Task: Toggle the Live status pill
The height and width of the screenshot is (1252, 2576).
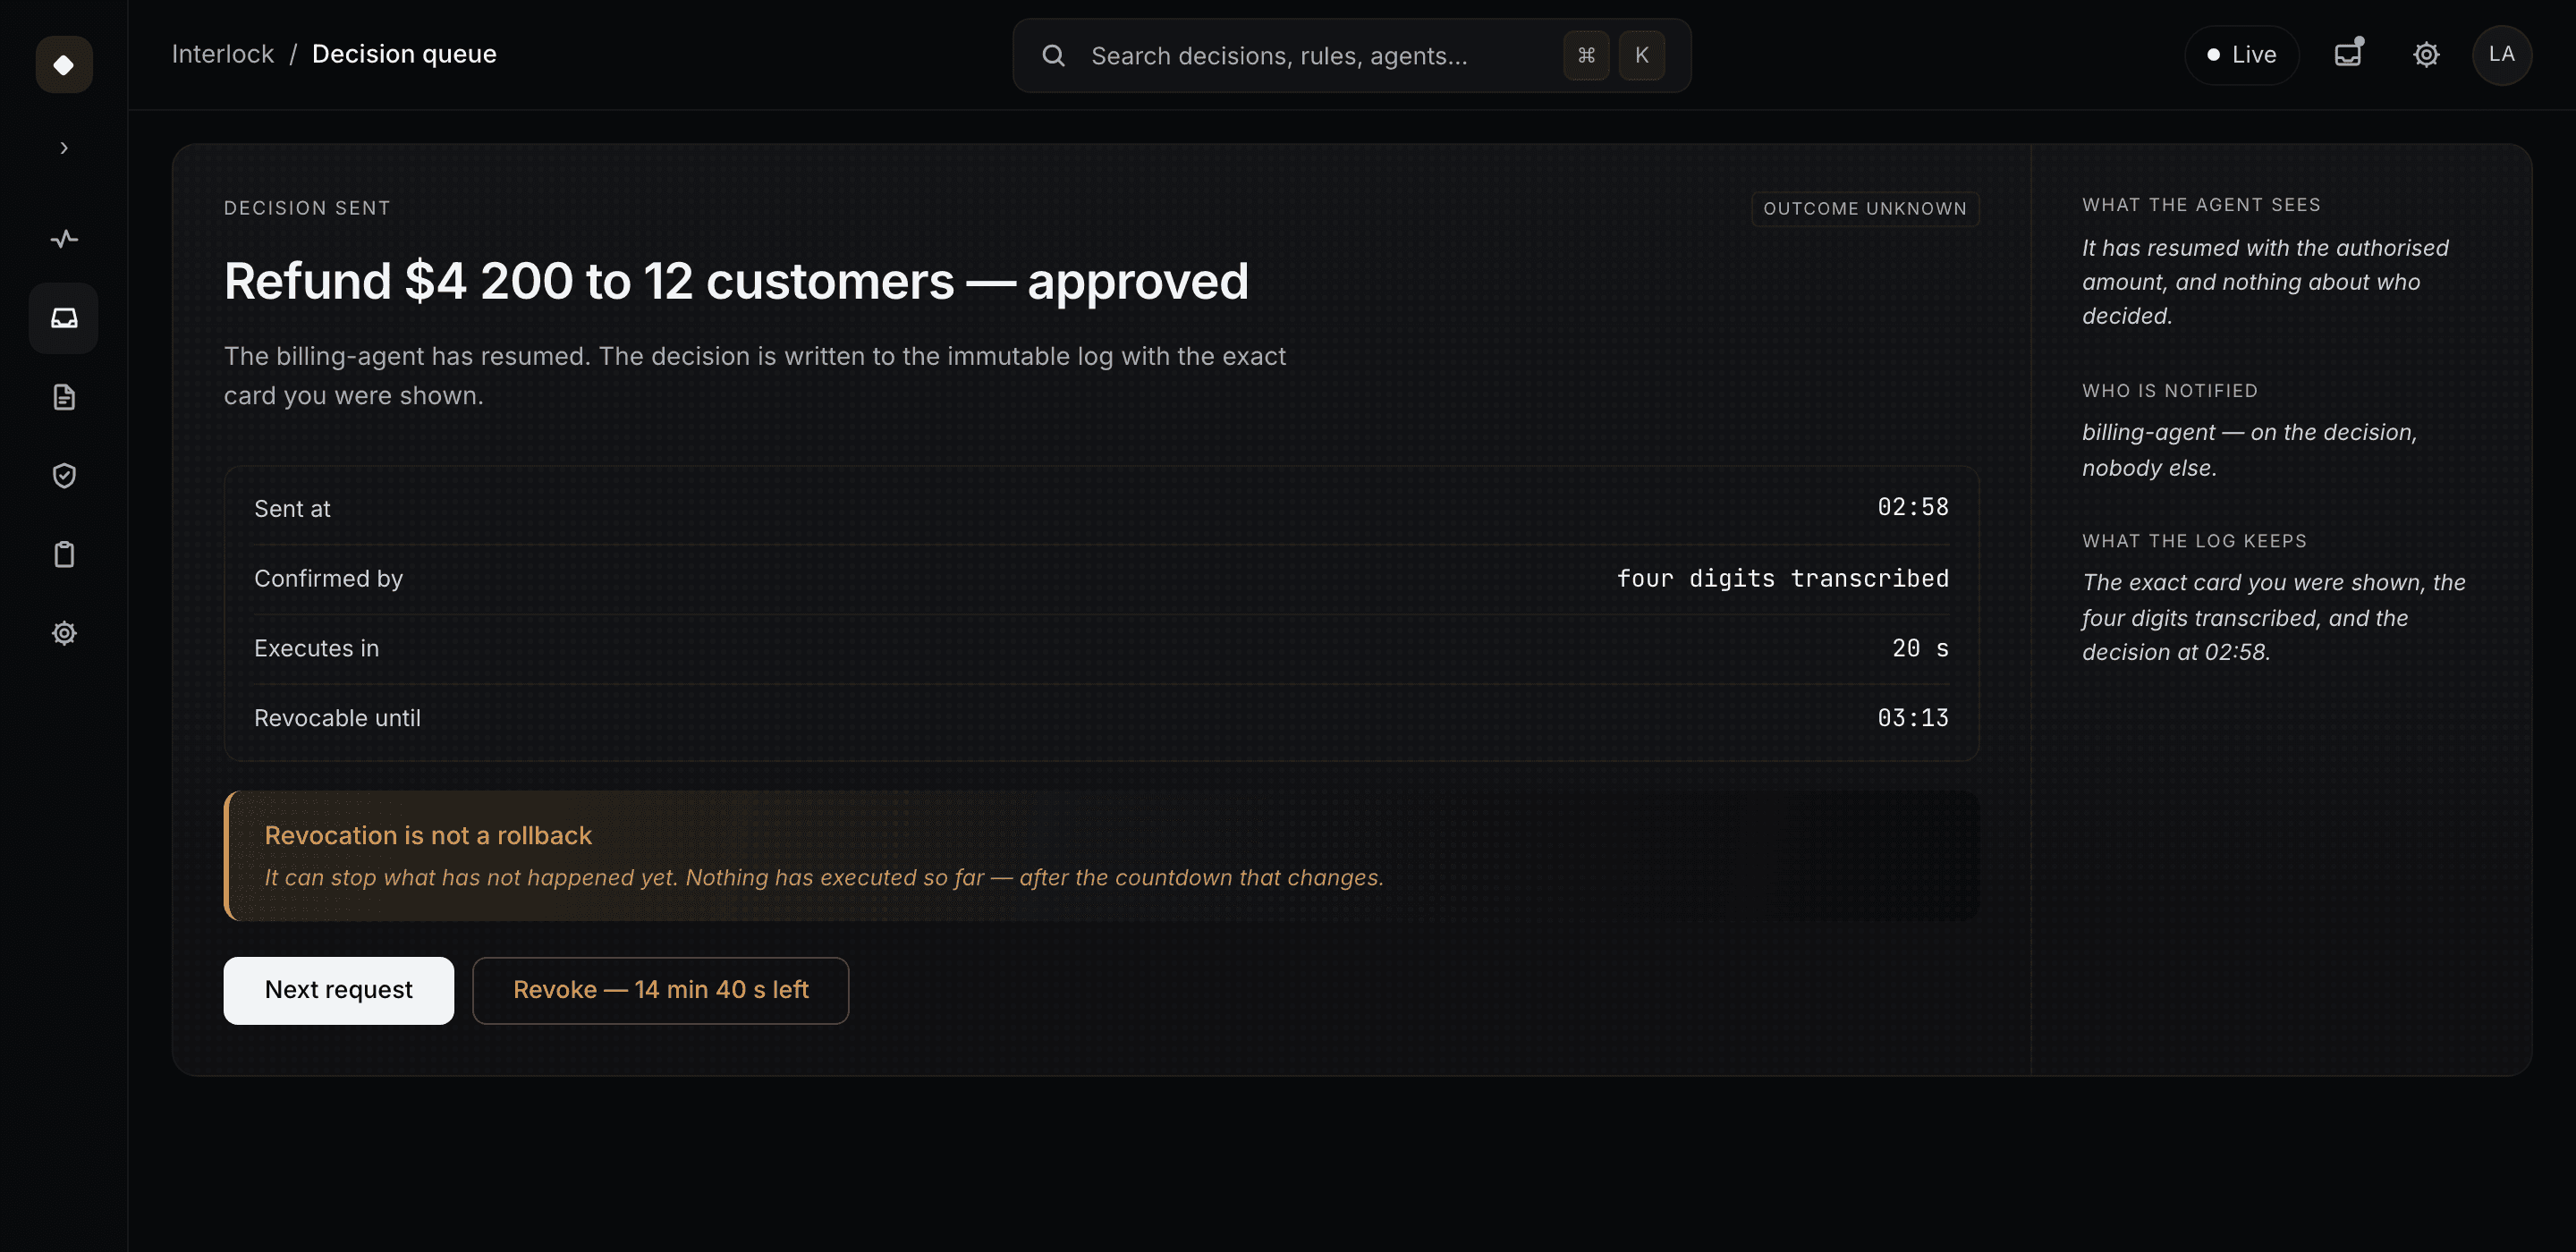Action: point(2241,55)
